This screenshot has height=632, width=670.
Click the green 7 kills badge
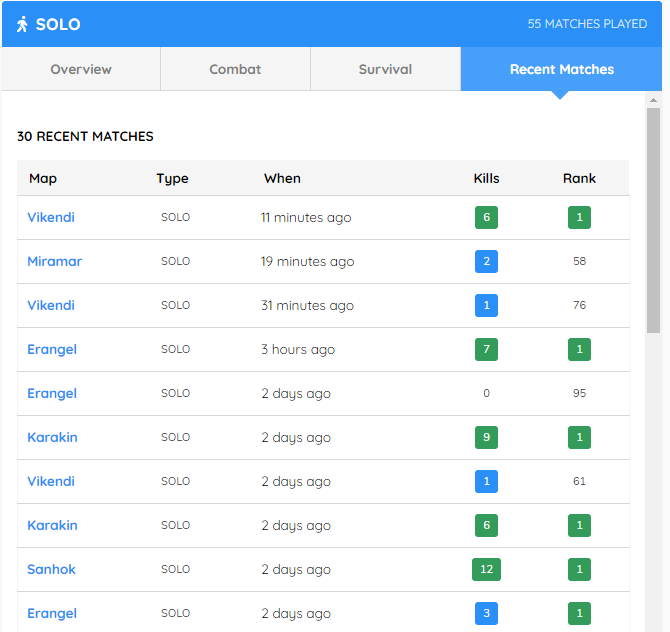[486, 350]
